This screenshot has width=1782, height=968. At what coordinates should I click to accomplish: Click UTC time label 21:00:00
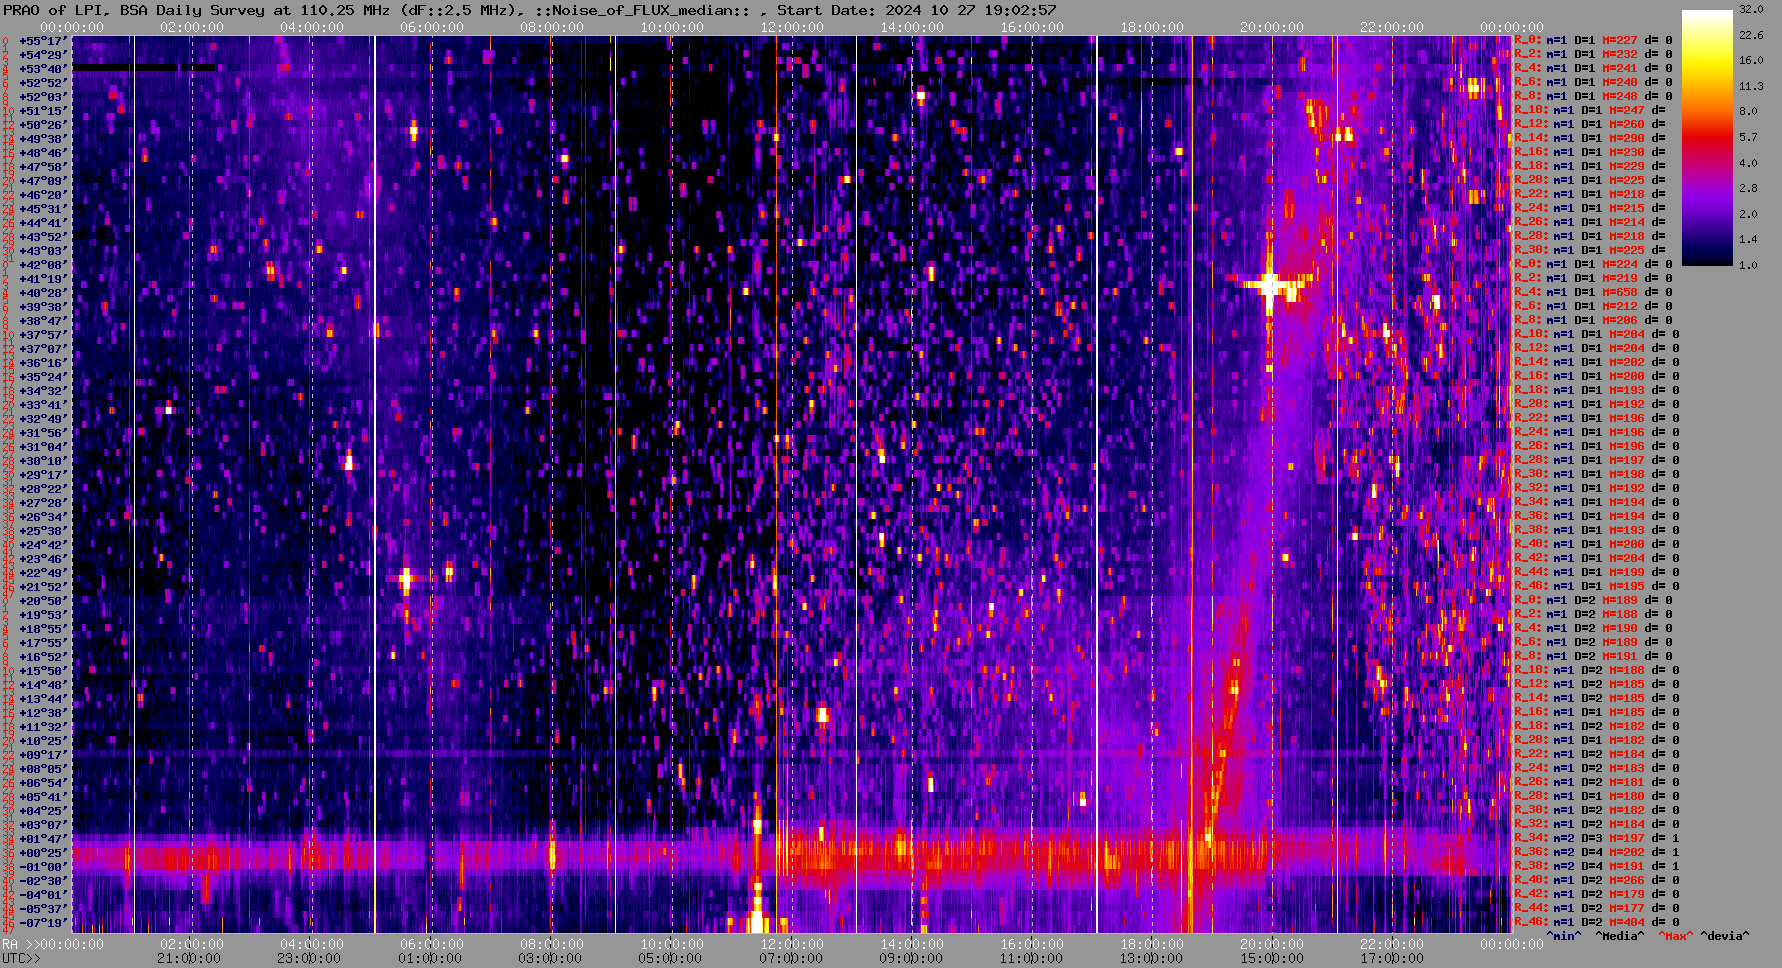pos(190,958)
